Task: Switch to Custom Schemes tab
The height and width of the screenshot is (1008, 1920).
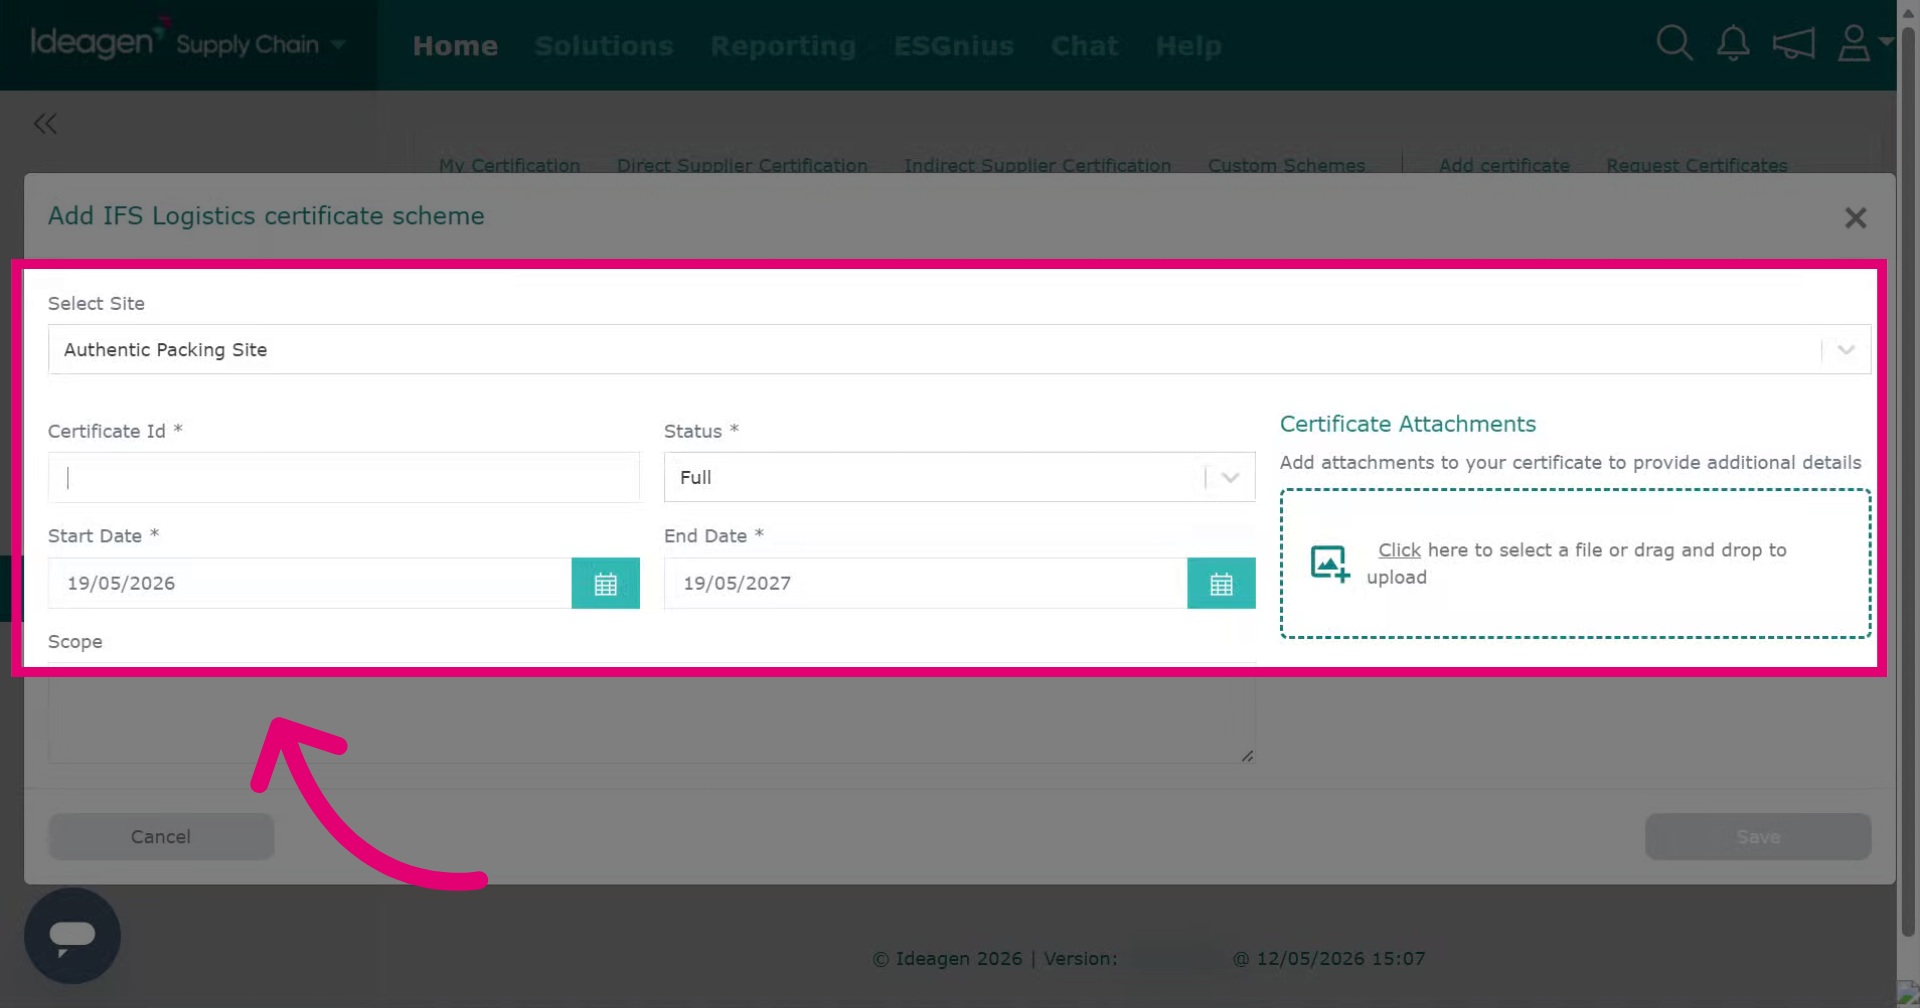Action: (1286, 165)
